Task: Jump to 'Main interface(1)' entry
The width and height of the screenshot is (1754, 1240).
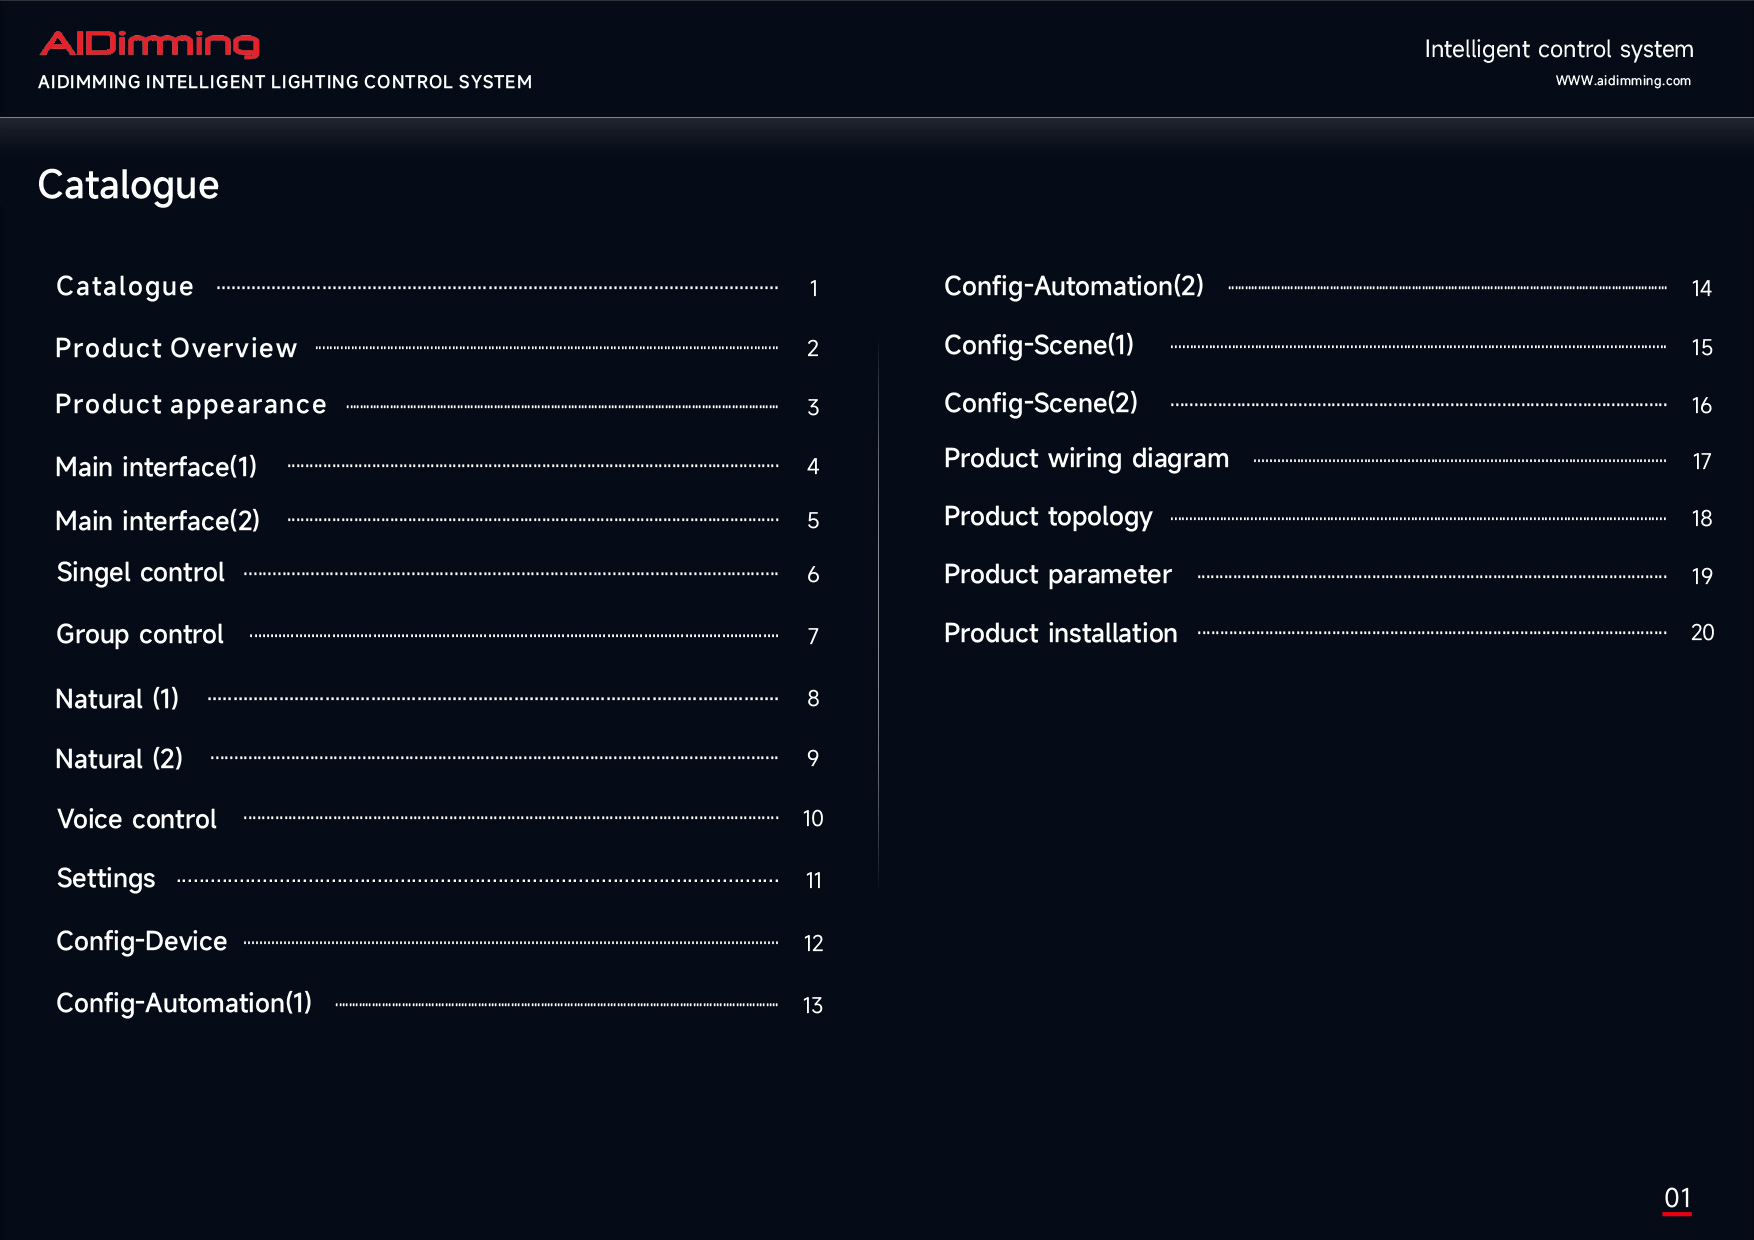Action: click(156, 467)
